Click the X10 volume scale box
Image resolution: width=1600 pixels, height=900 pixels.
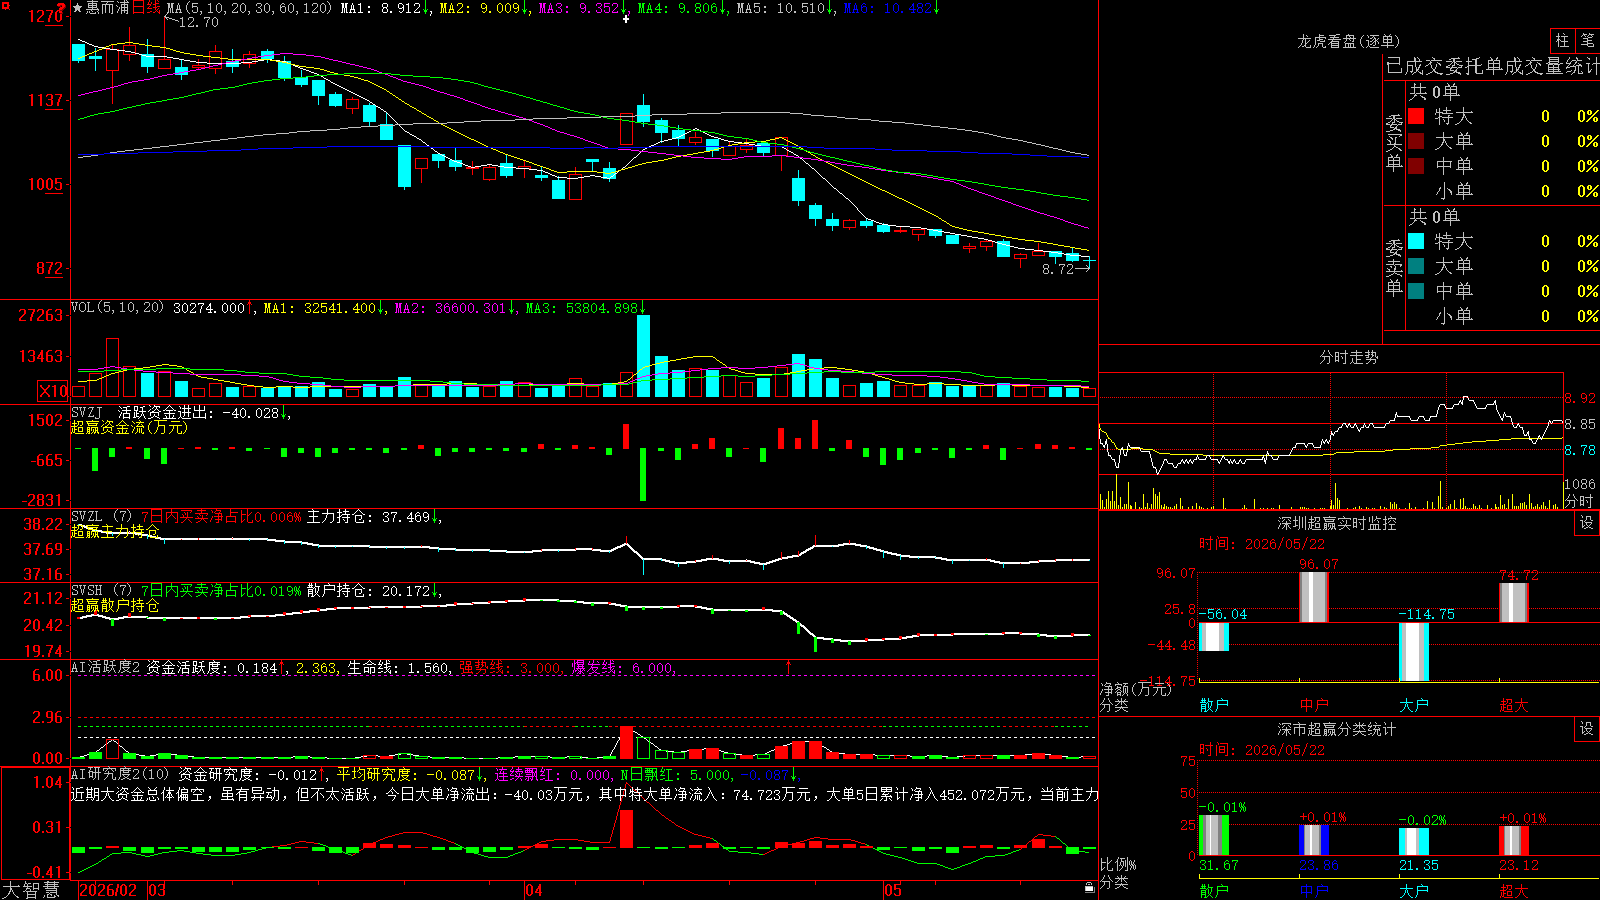click(x=54, y=391)
